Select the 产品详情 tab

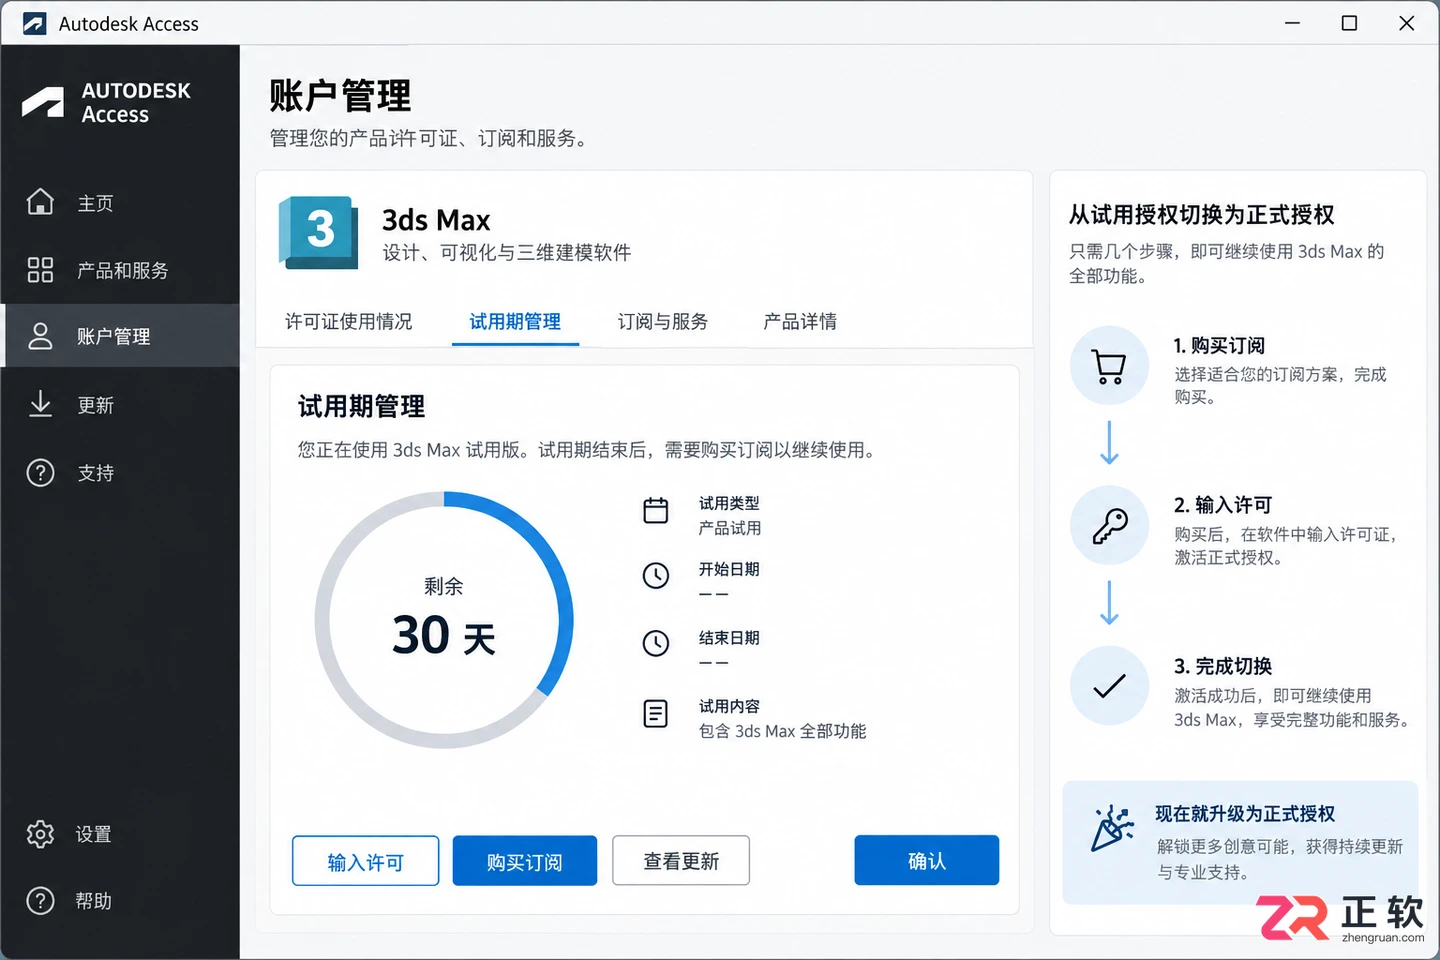(800, 322)
